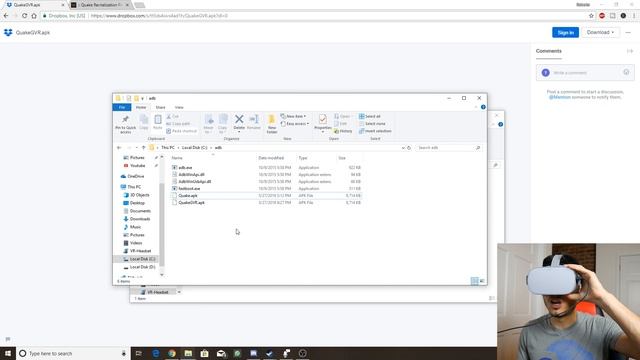Screen dimensions: 640x360
Task: Open the New item dropdown
Action: (293, 116)
